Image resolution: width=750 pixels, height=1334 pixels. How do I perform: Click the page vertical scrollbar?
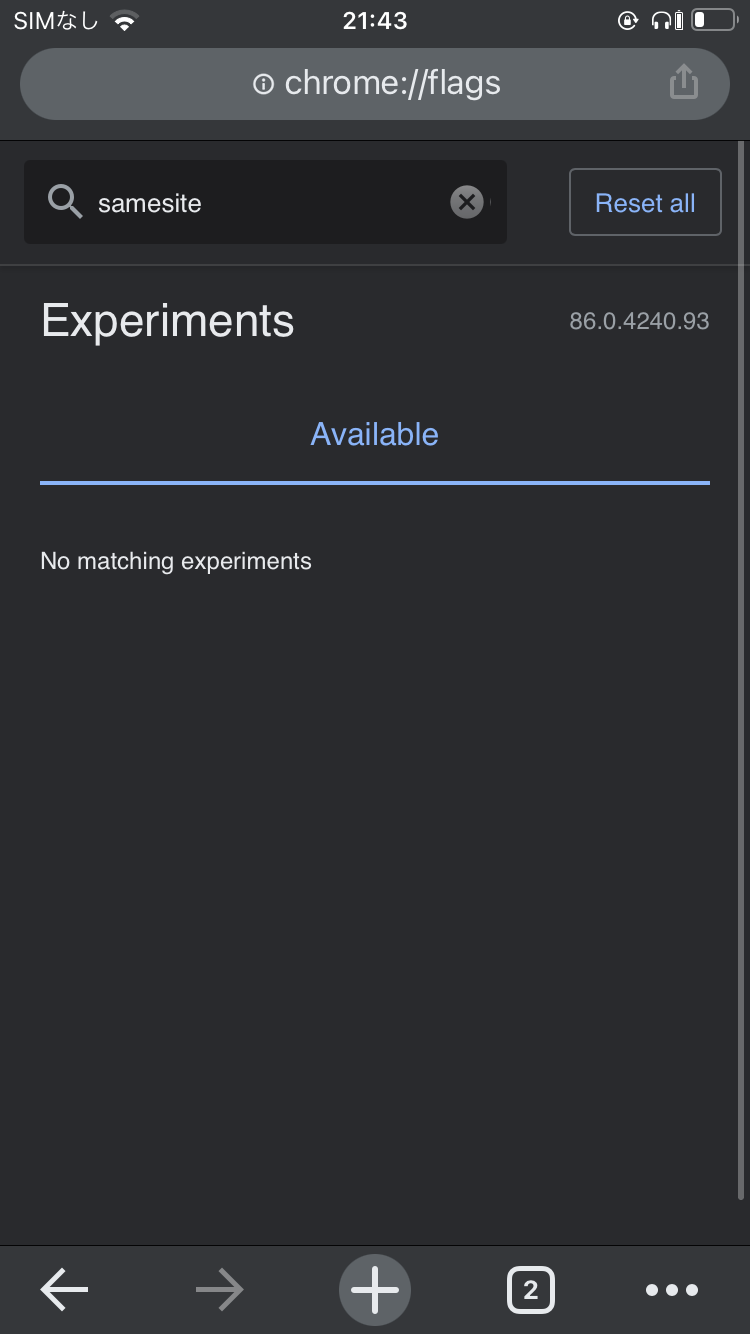[741, 670]
